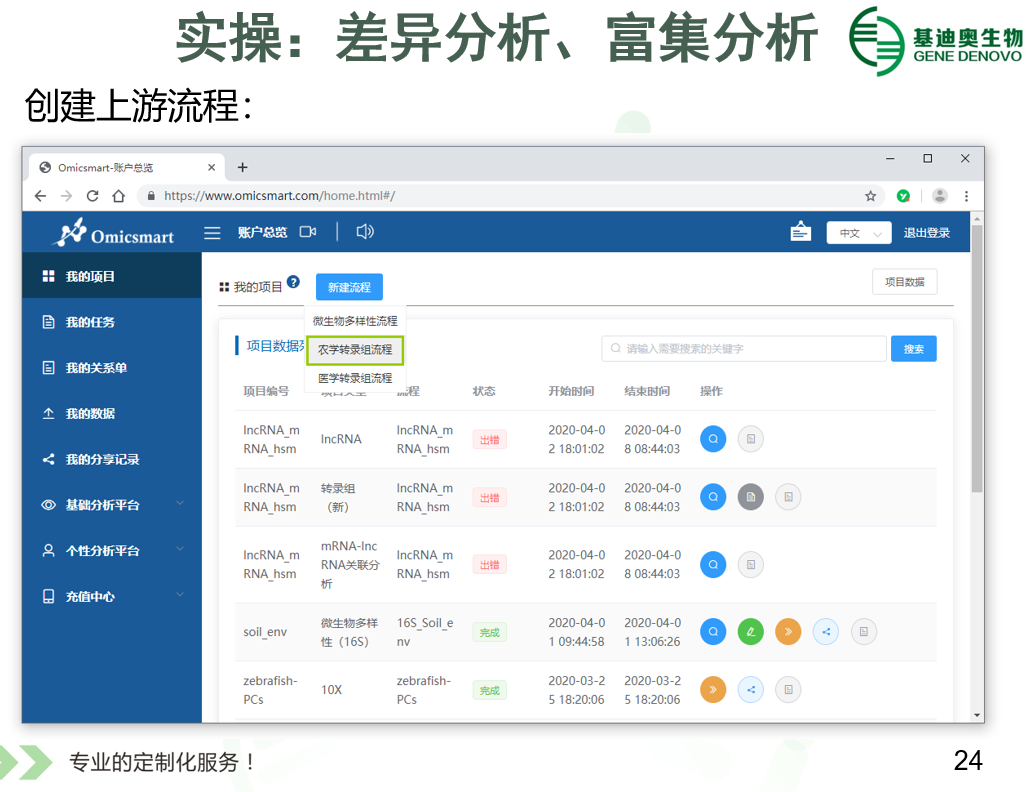Open document icon in mRNA-lncRNA关联分析 row

[751, 565]
